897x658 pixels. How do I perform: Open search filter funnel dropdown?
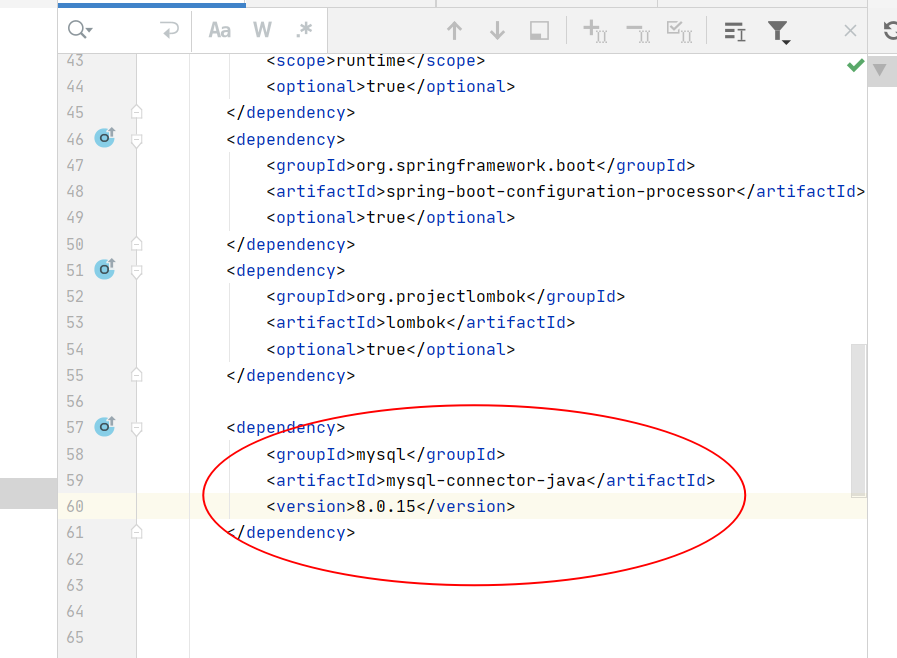click(779, 32)
